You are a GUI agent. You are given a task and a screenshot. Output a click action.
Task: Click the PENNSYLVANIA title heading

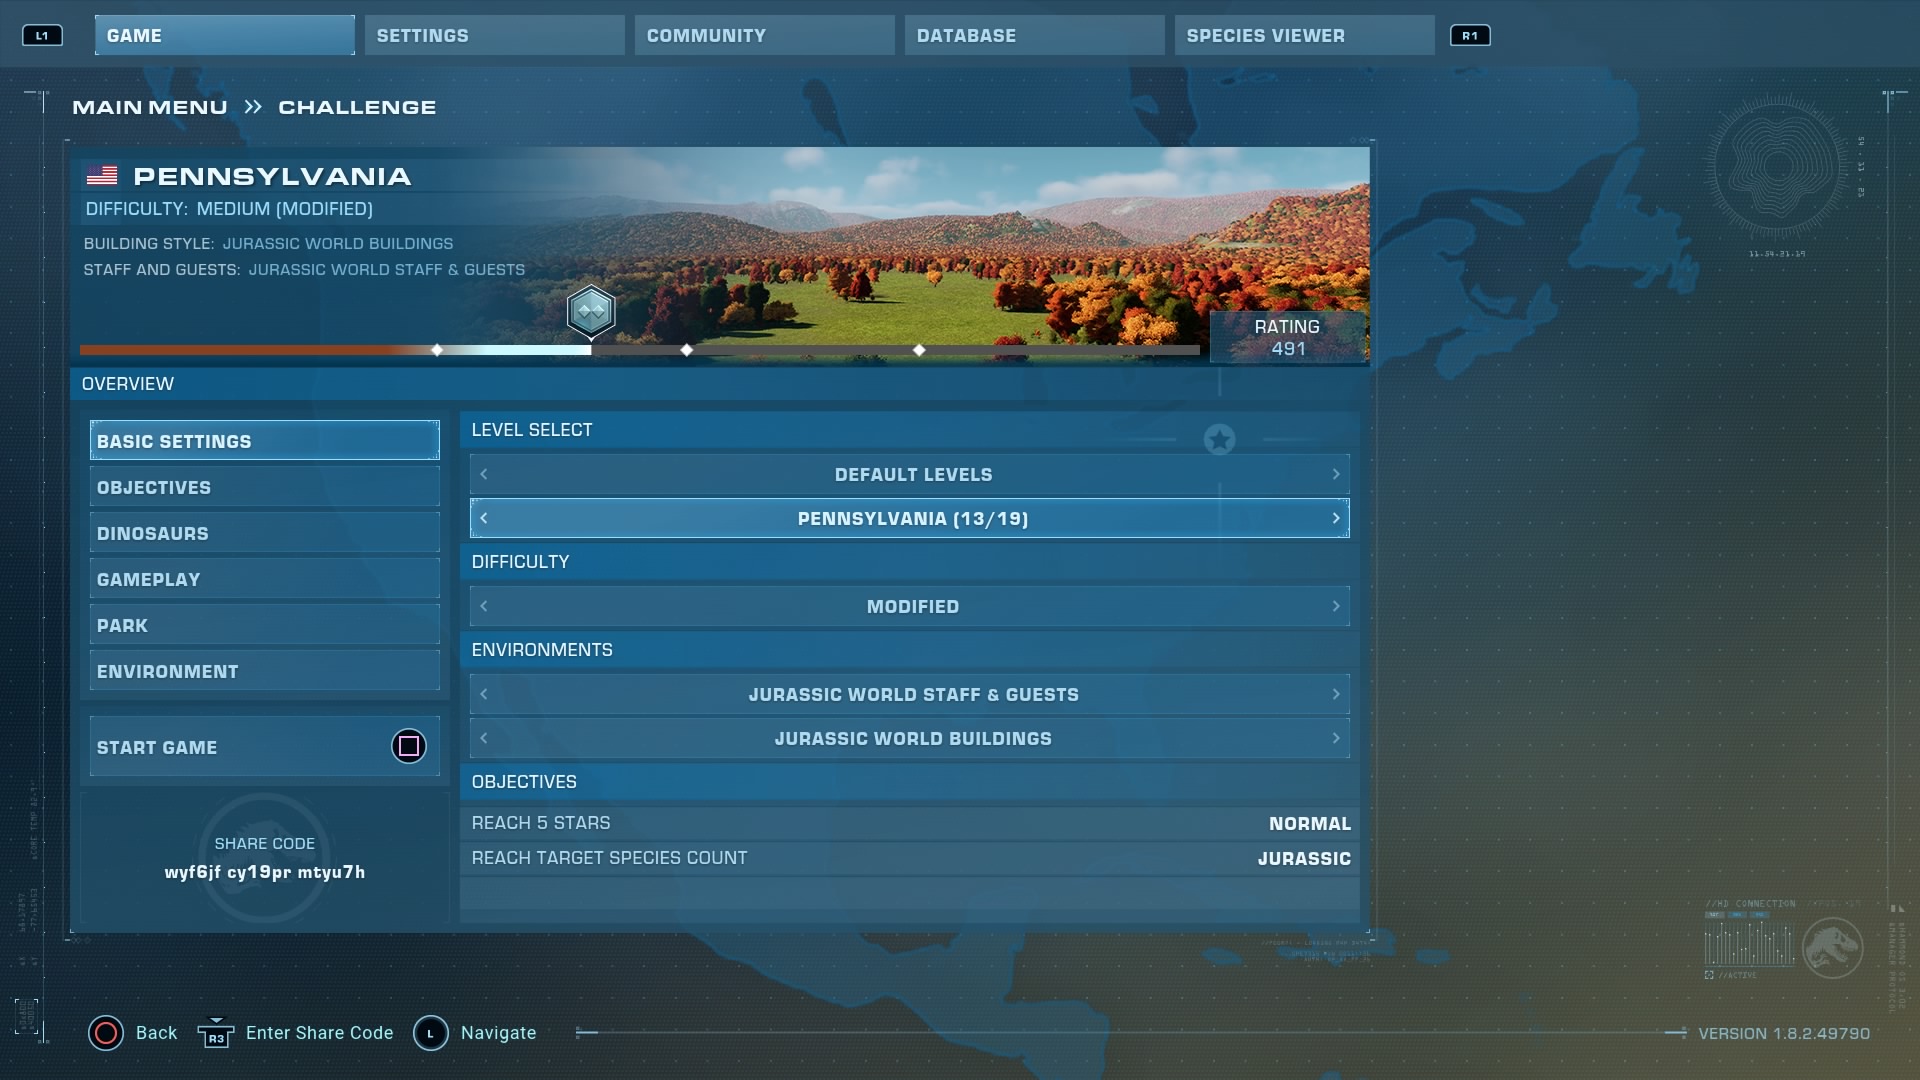tap(272, 176)
